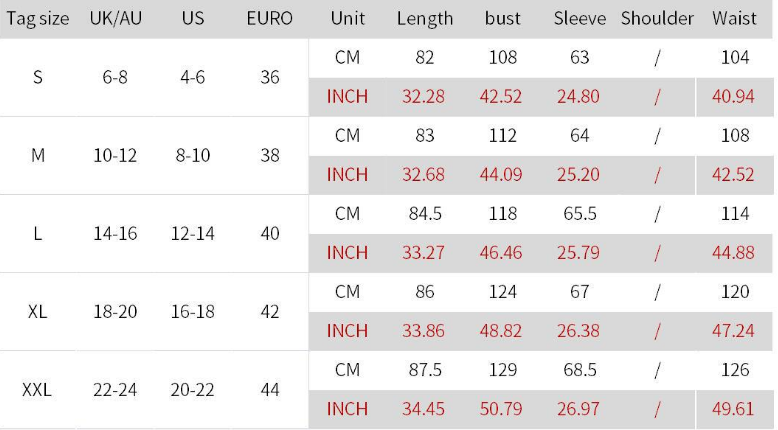Select the 26.38 inch sleeve value
This screenshot has width=778, height=430.
tap(579, 330)
